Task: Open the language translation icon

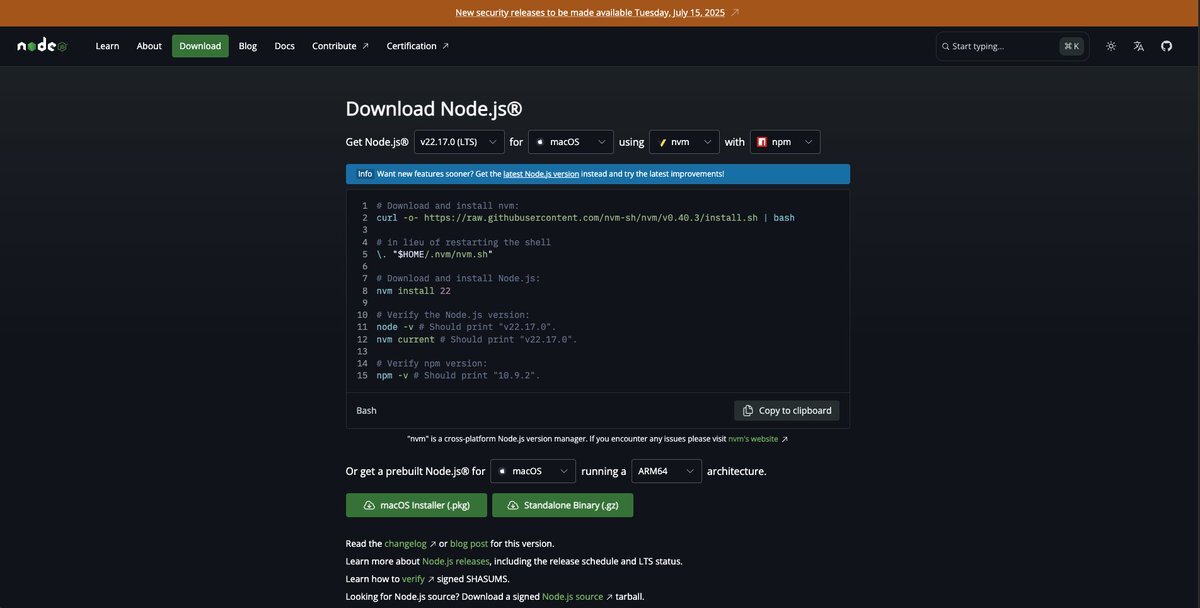Action: tap(1138, 46)
